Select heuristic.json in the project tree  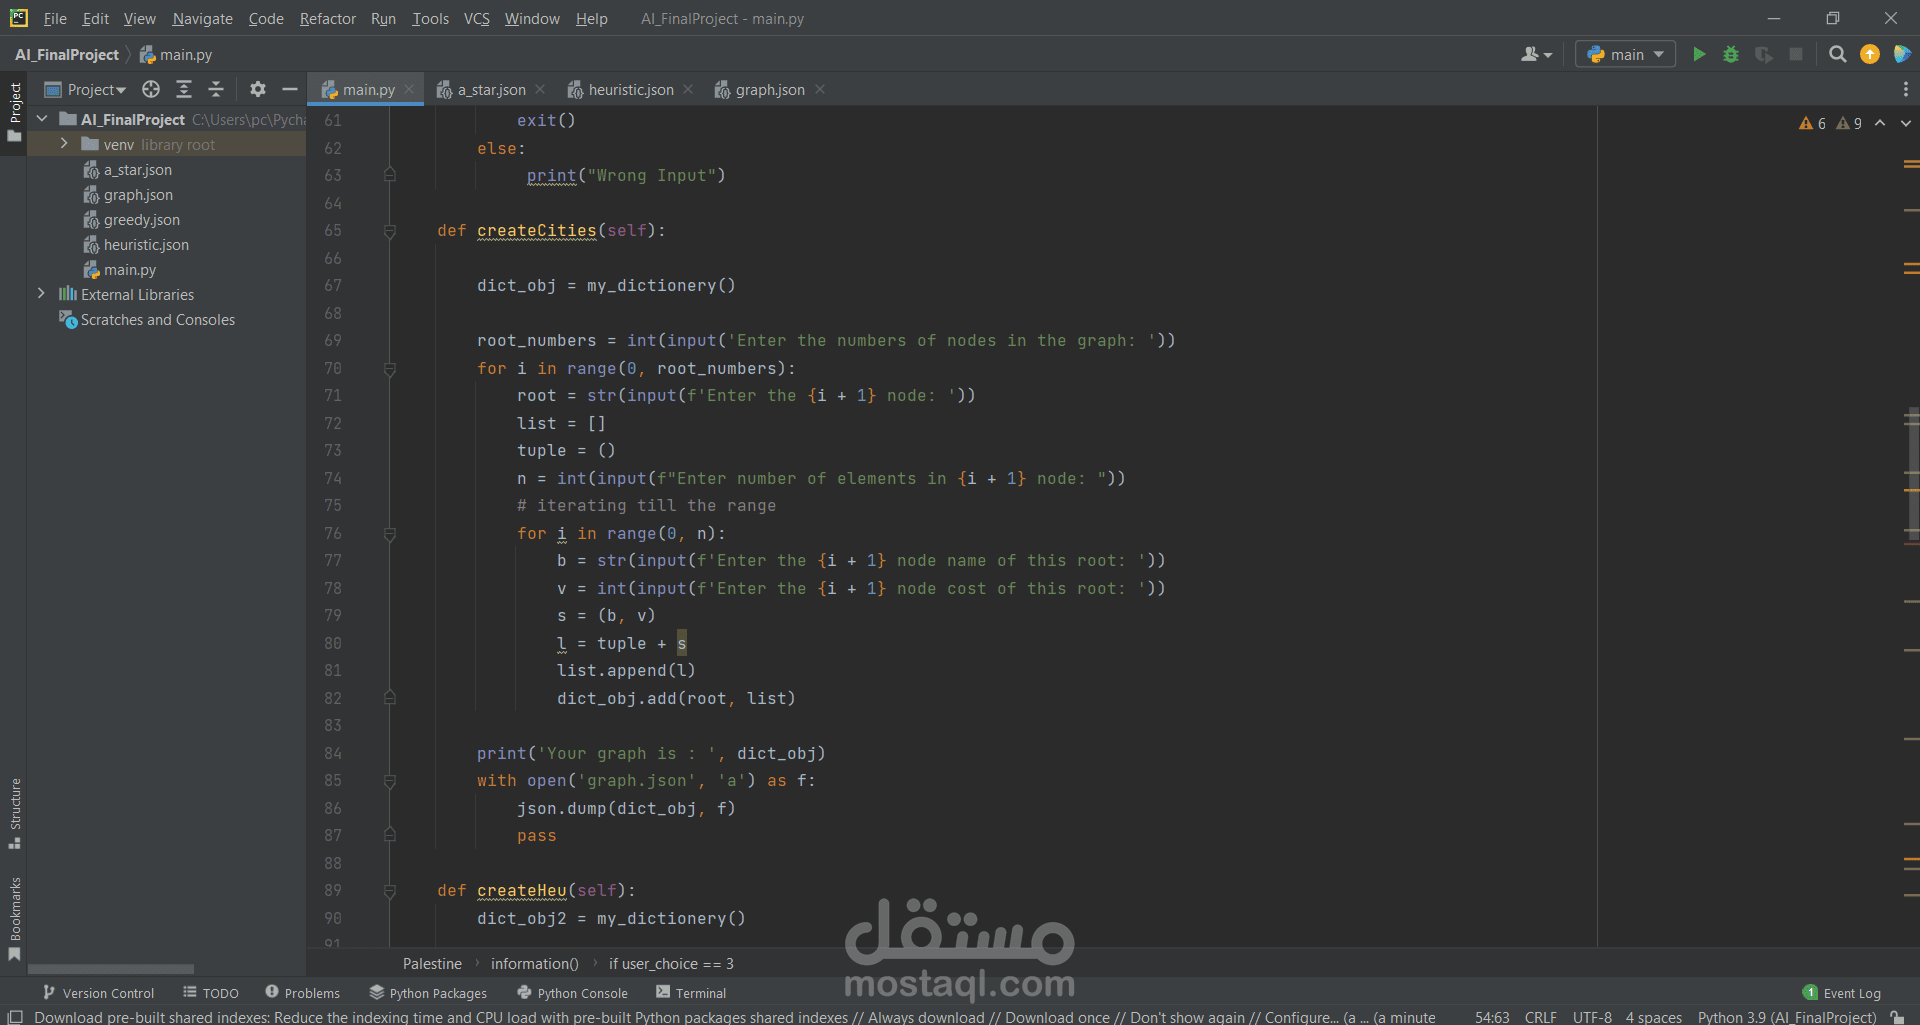(x=135, y=245)
